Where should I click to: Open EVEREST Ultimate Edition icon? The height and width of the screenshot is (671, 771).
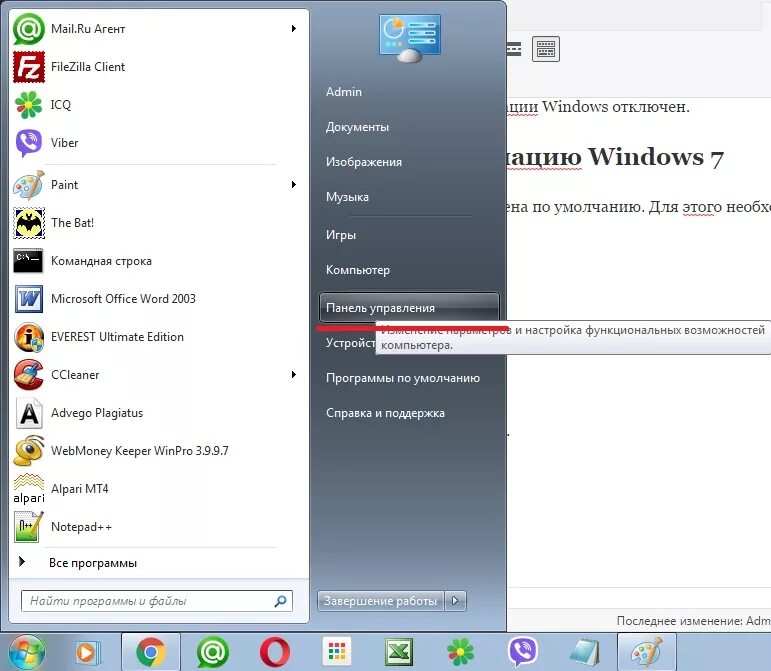click(x=29, y=337)
